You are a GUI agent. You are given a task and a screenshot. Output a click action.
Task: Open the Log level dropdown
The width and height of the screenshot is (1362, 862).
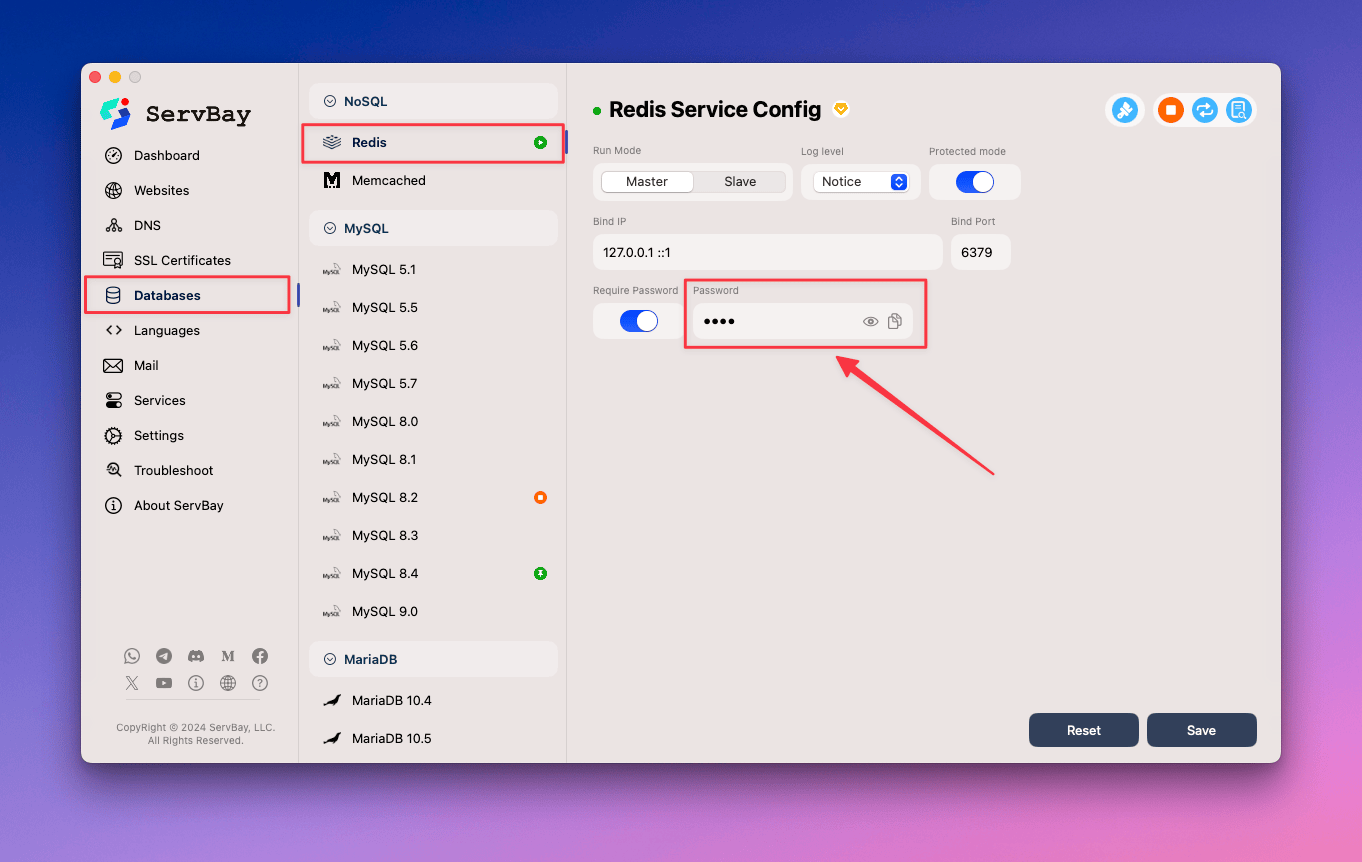tap(861, 181)
